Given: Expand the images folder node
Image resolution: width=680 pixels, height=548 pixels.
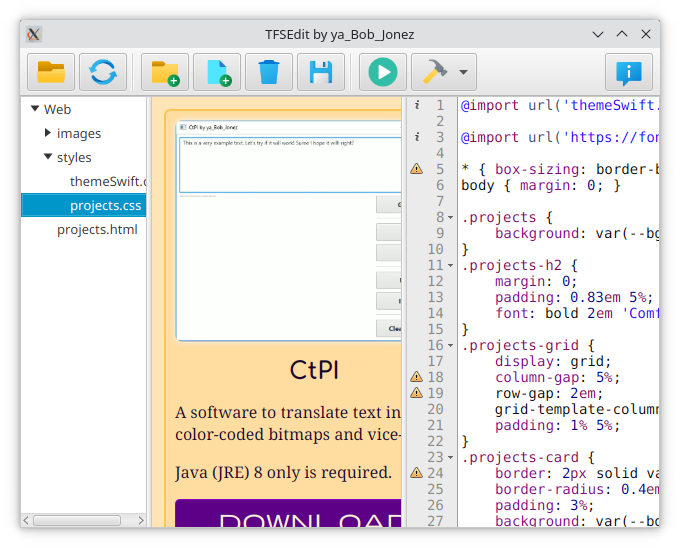Looking at the screenshot, I should click(48, 133).
